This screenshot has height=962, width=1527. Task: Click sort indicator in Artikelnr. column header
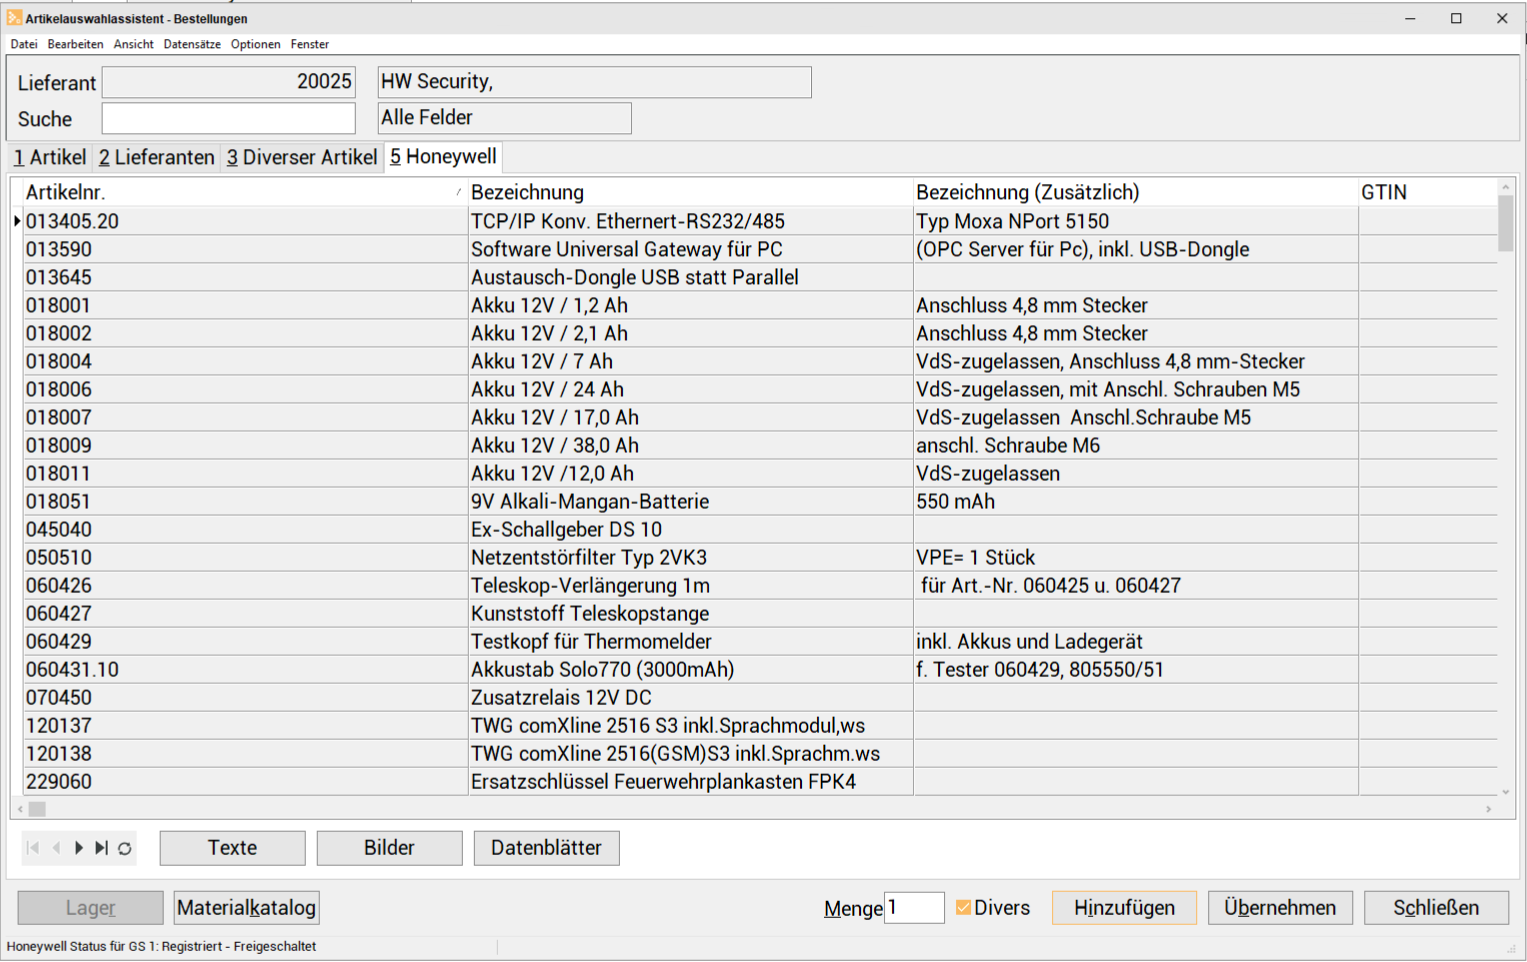click(458, 192)
